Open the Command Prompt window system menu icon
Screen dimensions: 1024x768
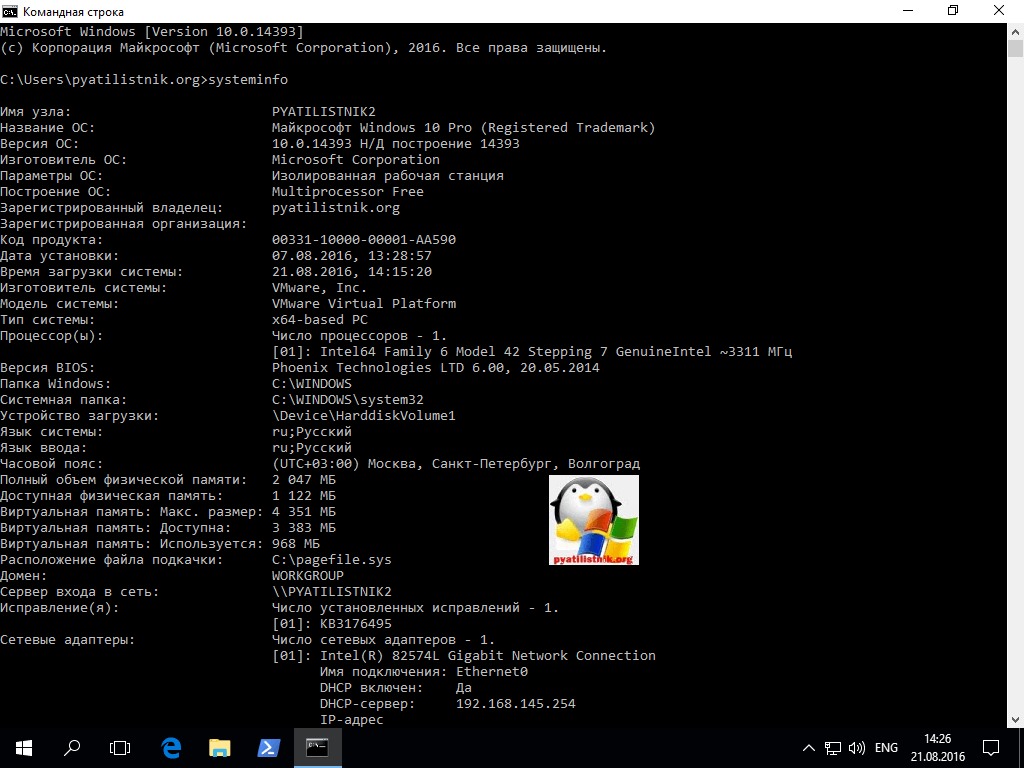[x=10, y=11]
